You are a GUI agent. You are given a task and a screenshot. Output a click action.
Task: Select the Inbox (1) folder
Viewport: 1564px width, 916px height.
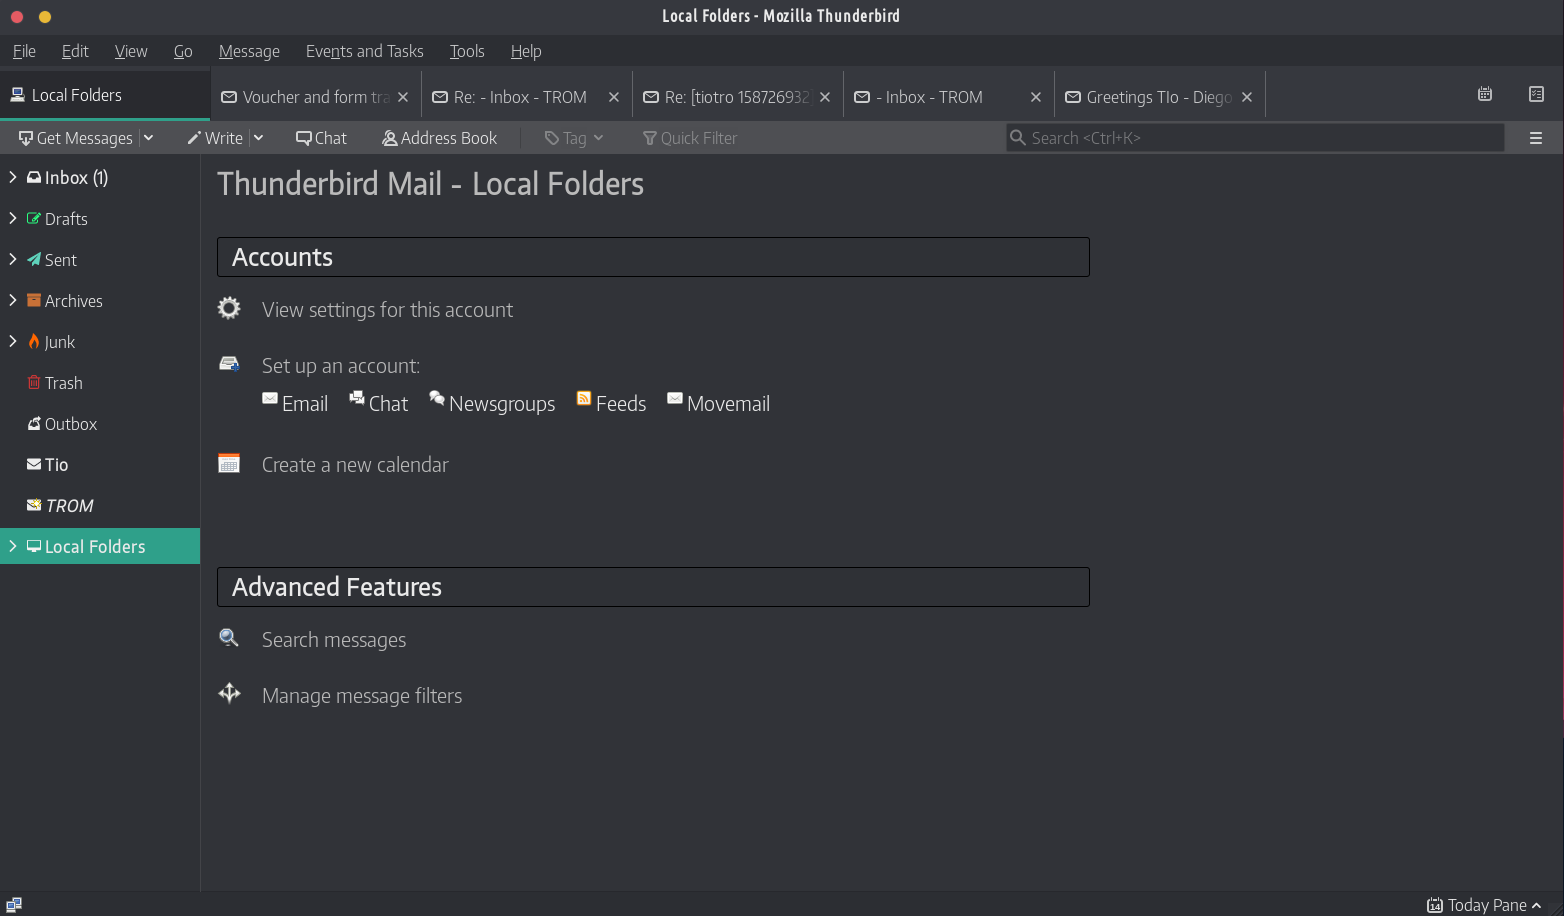point(100,177)
